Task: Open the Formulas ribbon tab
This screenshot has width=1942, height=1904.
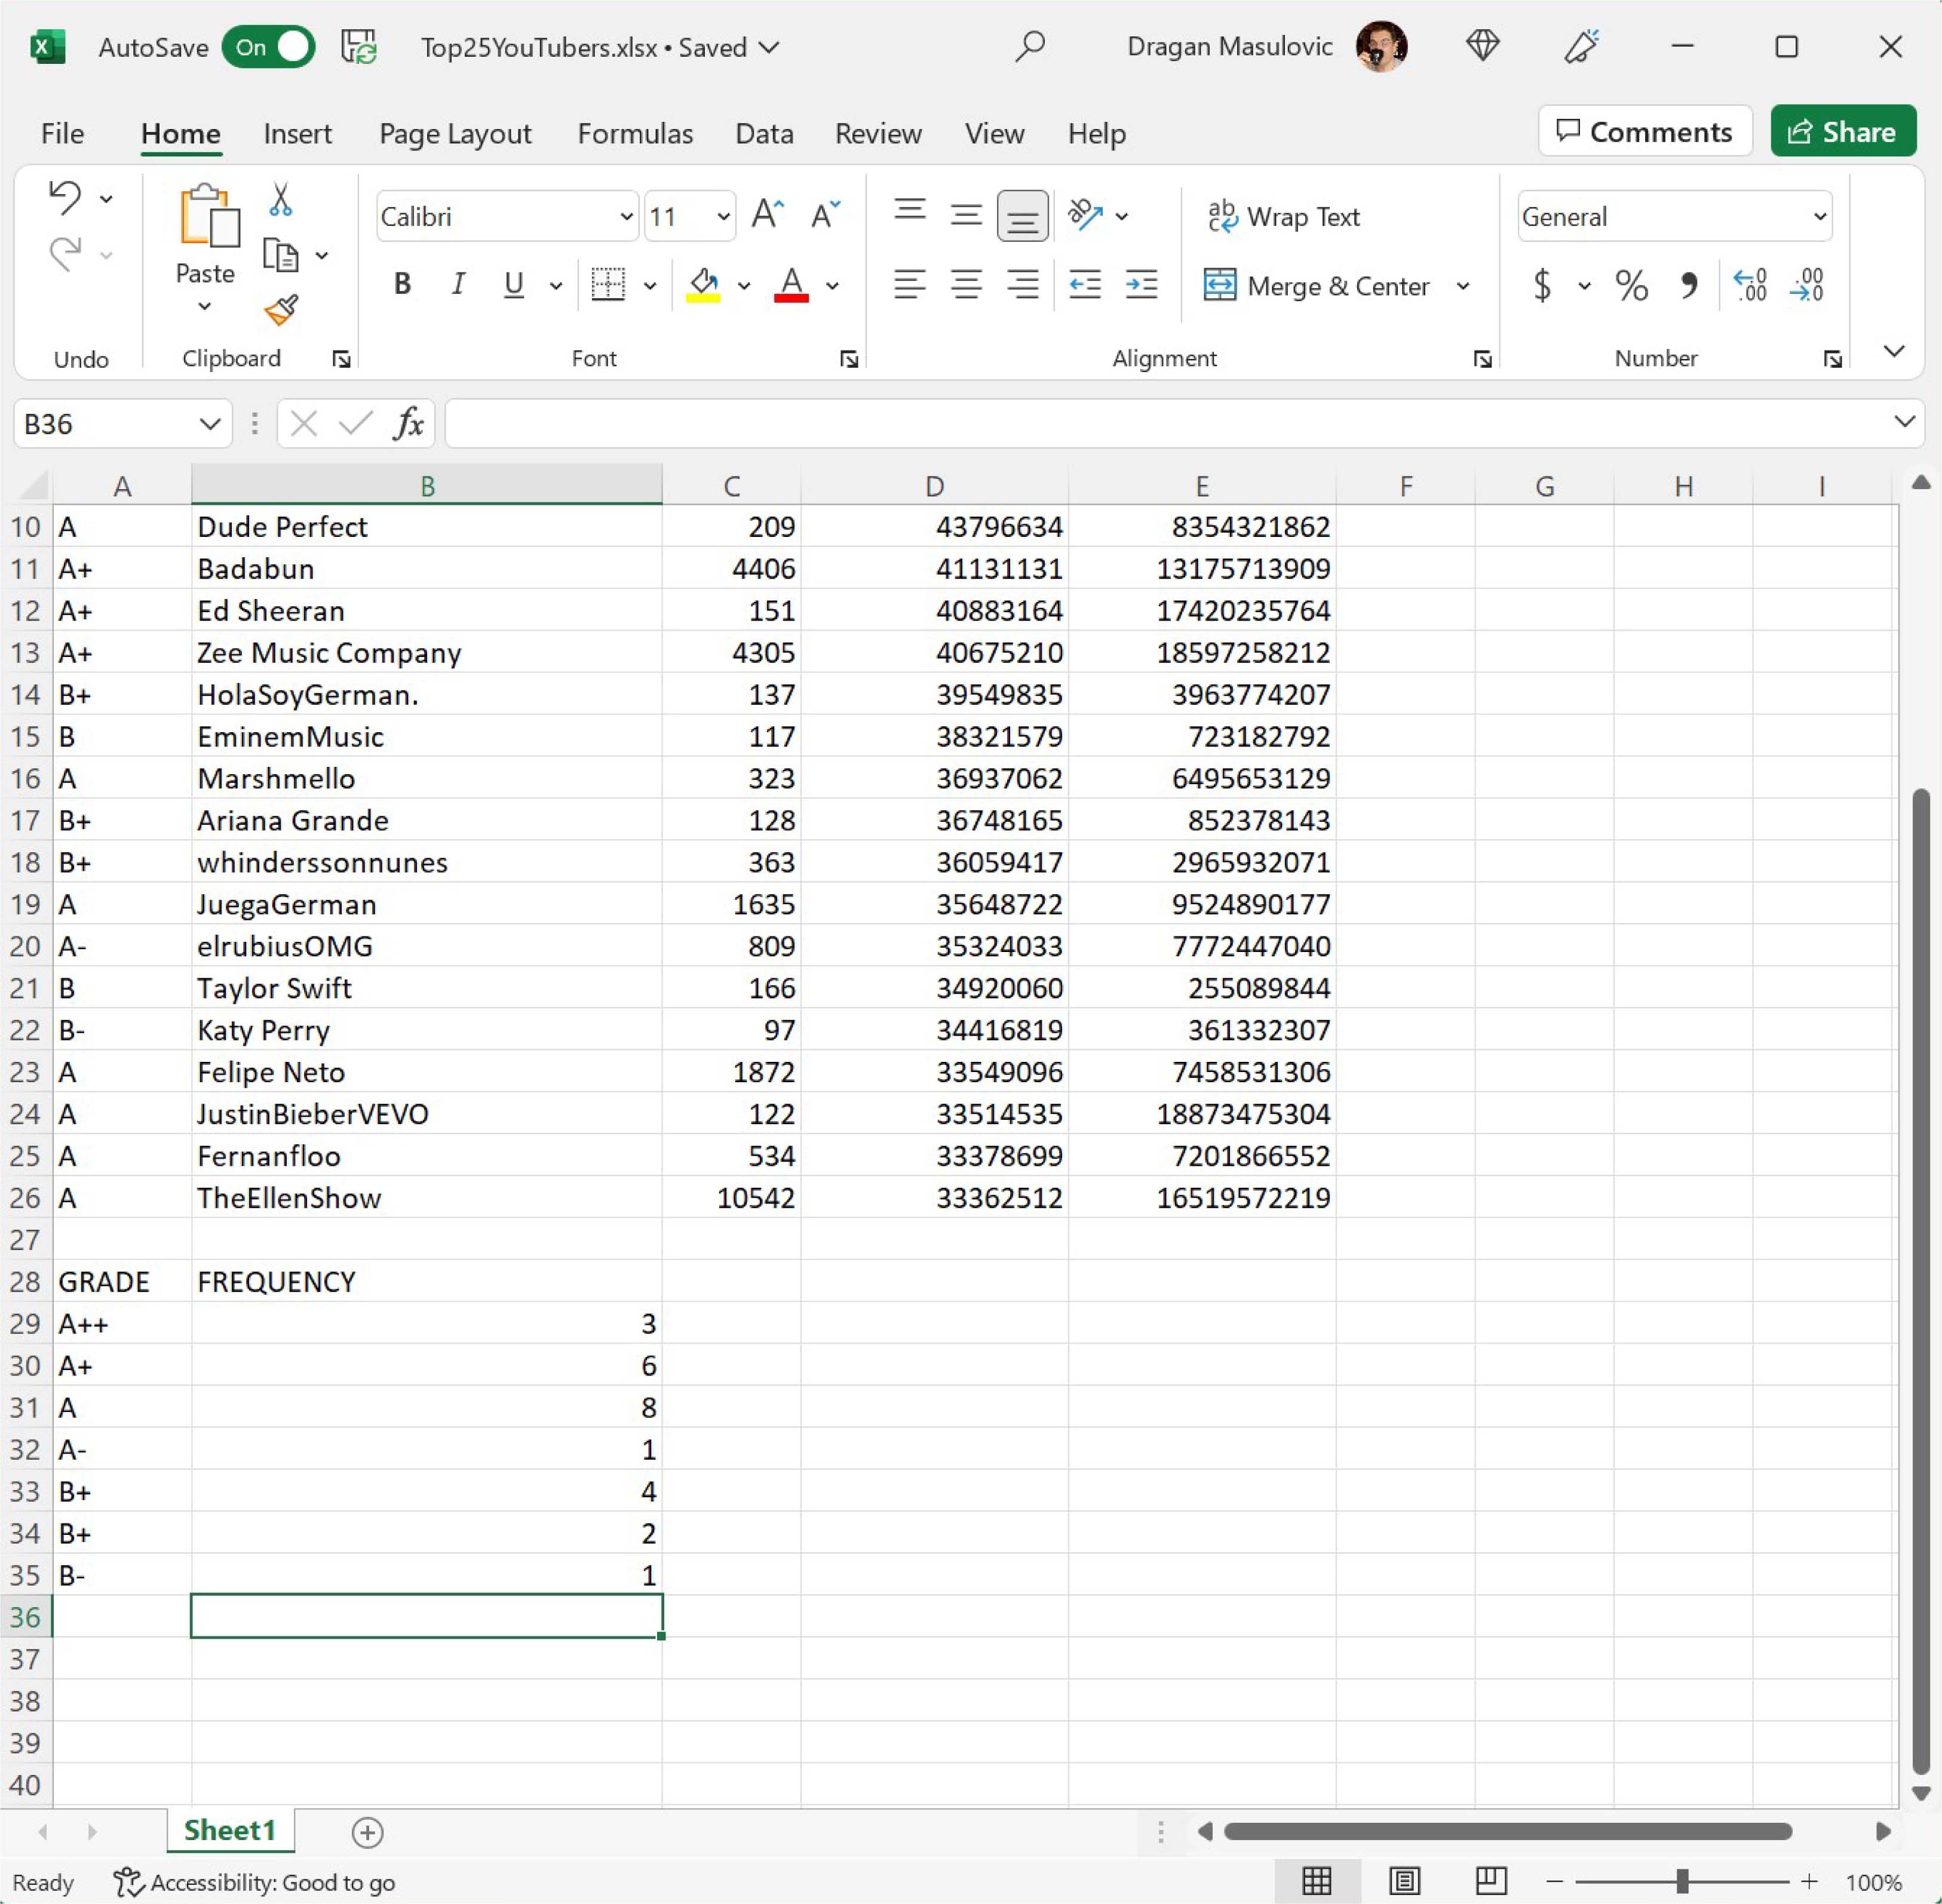Action: click(635, 133)
